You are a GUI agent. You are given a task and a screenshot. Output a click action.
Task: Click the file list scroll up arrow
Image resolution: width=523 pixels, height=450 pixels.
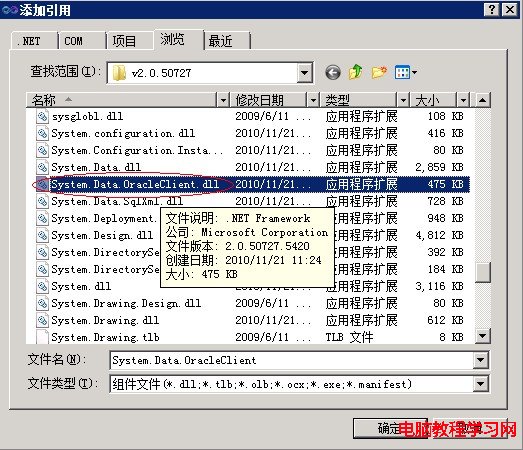pyautogui.click(x=482, y=100)
